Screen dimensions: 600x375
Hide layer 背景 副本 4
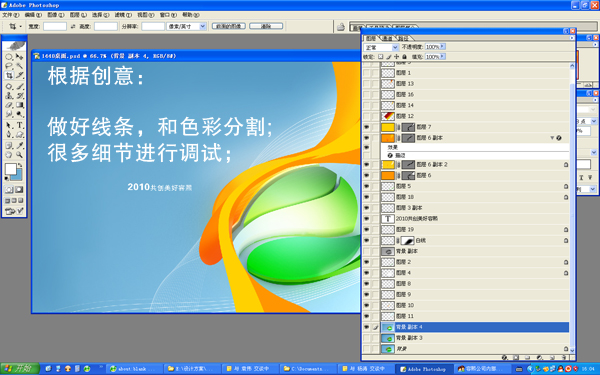367,327
